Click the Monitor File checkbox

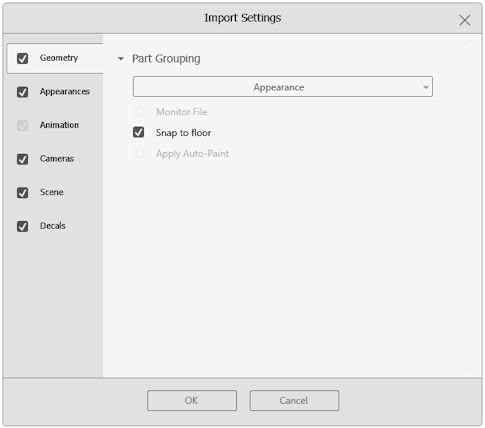pos(139,111)
